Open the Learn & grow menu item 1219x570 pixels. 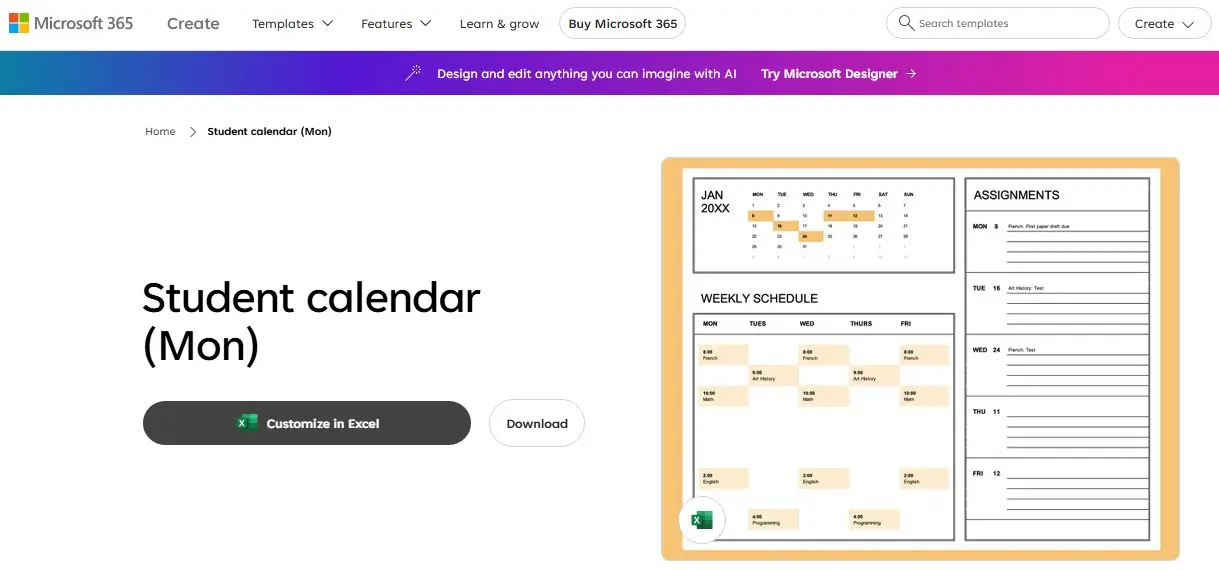click(x=499, y=24)
